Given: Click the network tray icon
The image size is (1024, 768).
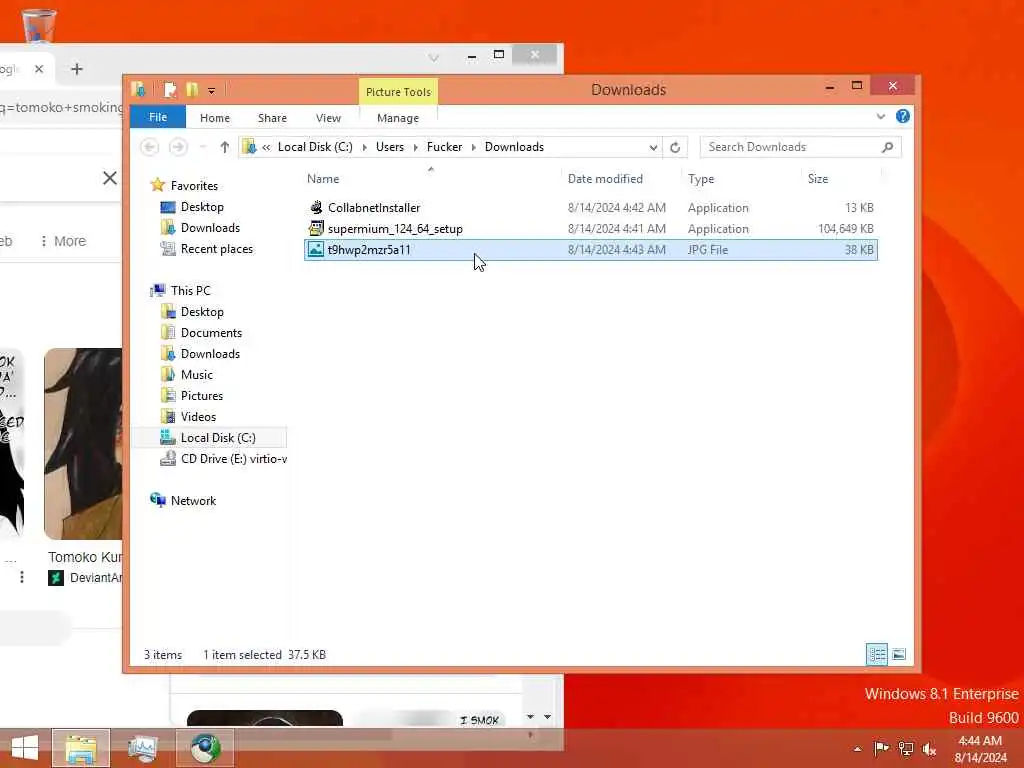Looking at the screenshot, I should click(x=906, y=749).
